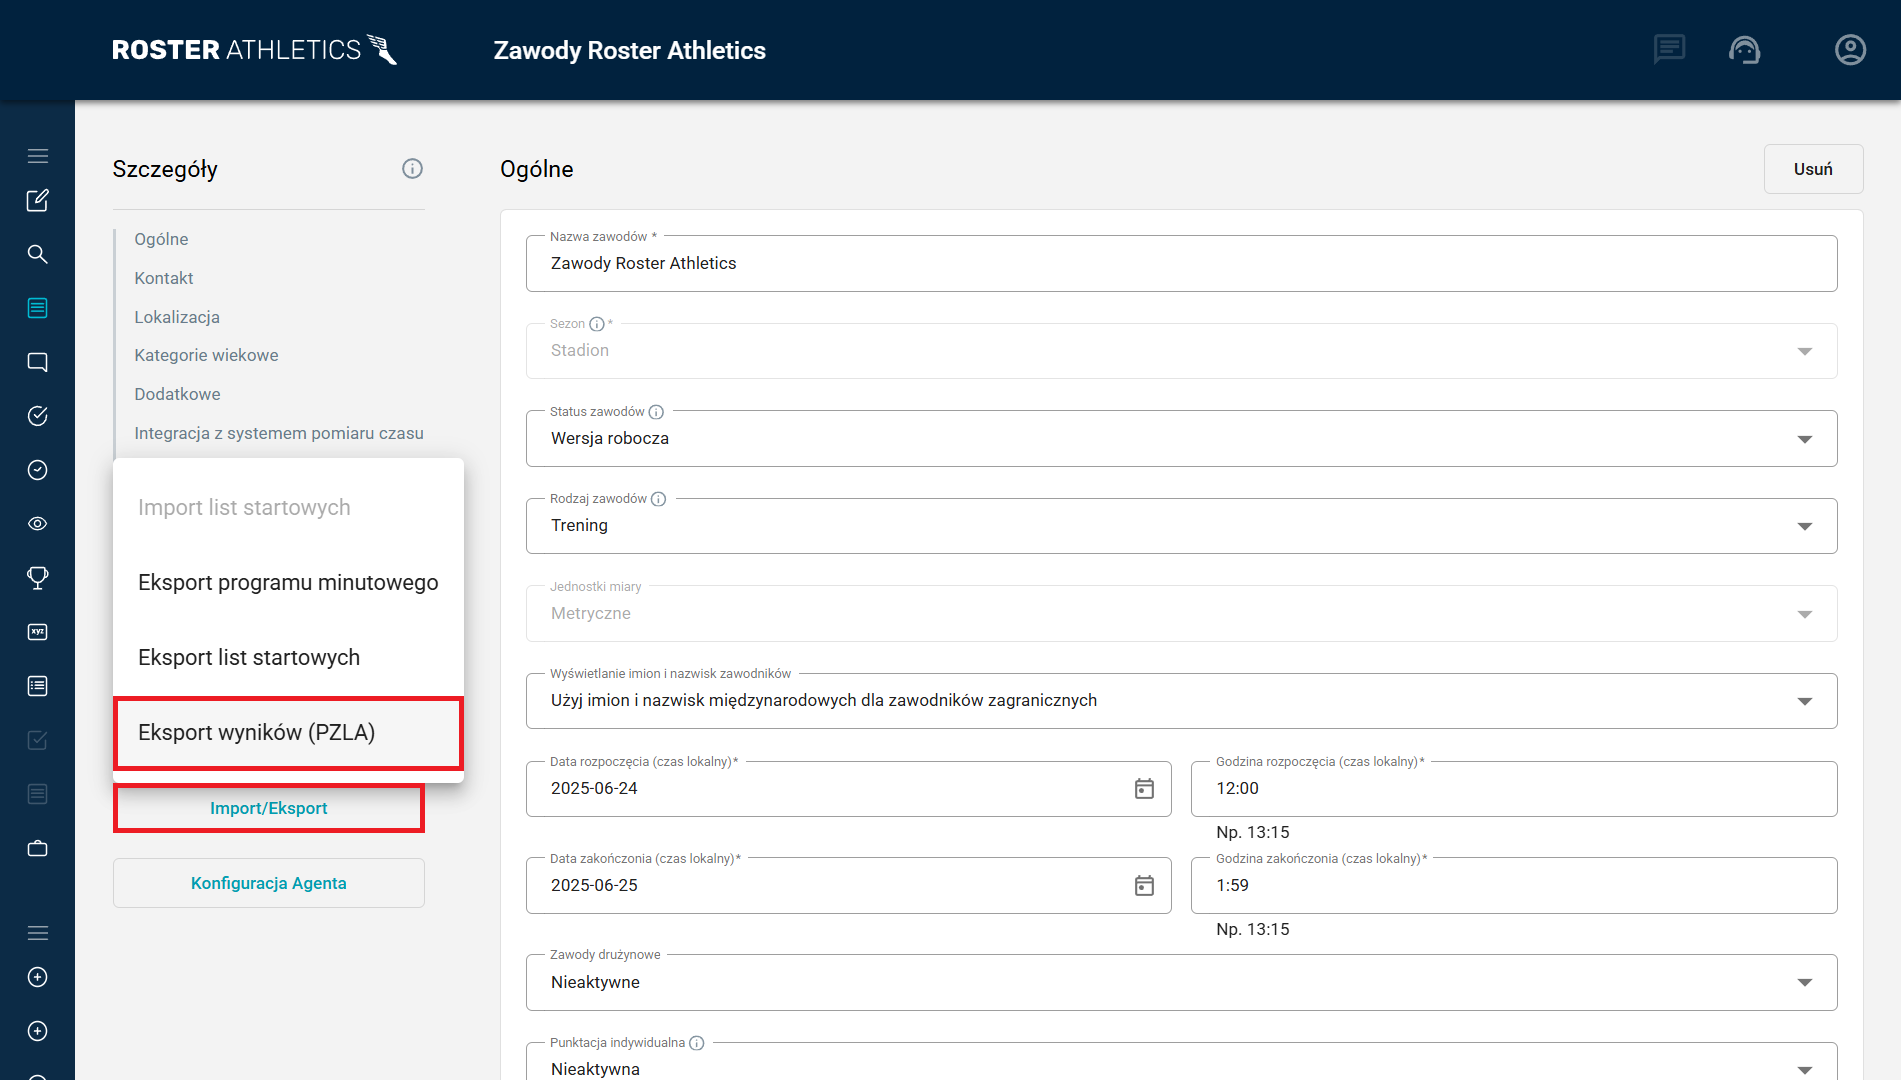Click the Godzina zakończenia time field
The width and height of the screenshot is (1901, 1080).
(x=1513, y=886)
